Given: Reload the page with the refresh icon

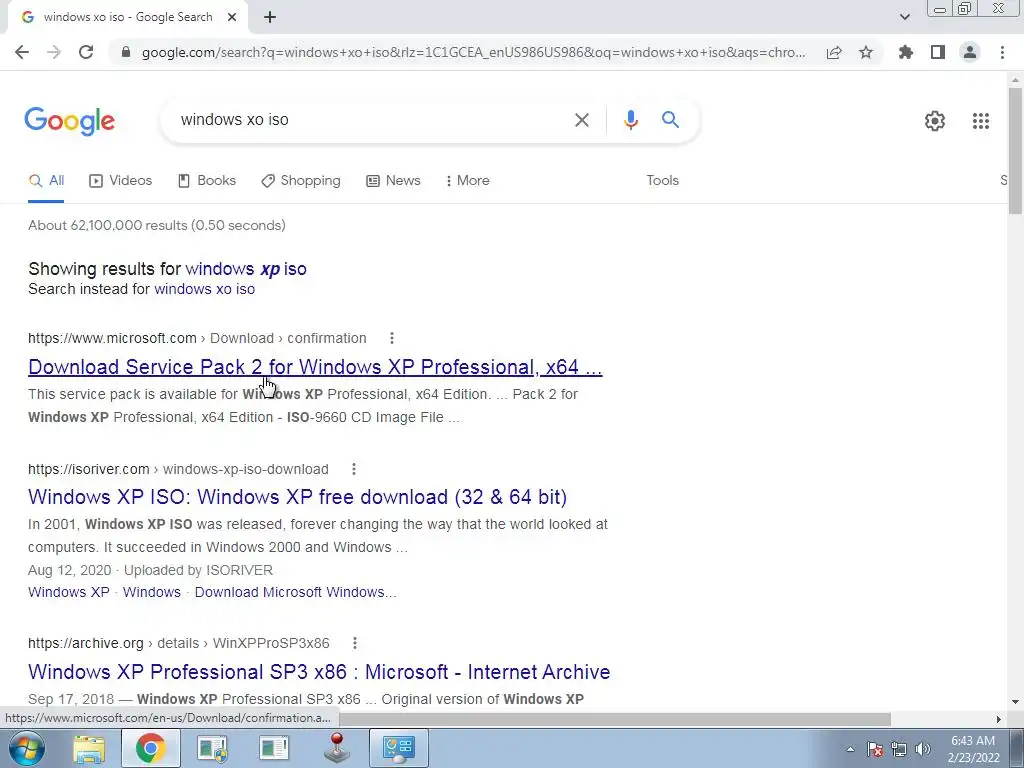Looking at the screenshot, I should pyautogui.click(x=86, y=52).
